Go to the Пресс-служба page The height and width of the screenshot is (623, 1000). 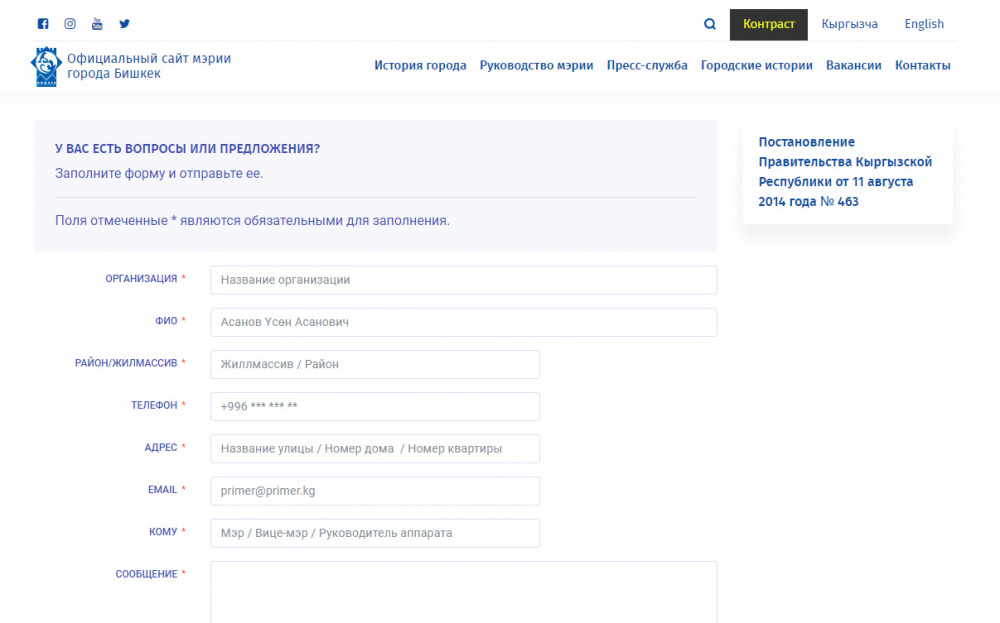[647, 65]
